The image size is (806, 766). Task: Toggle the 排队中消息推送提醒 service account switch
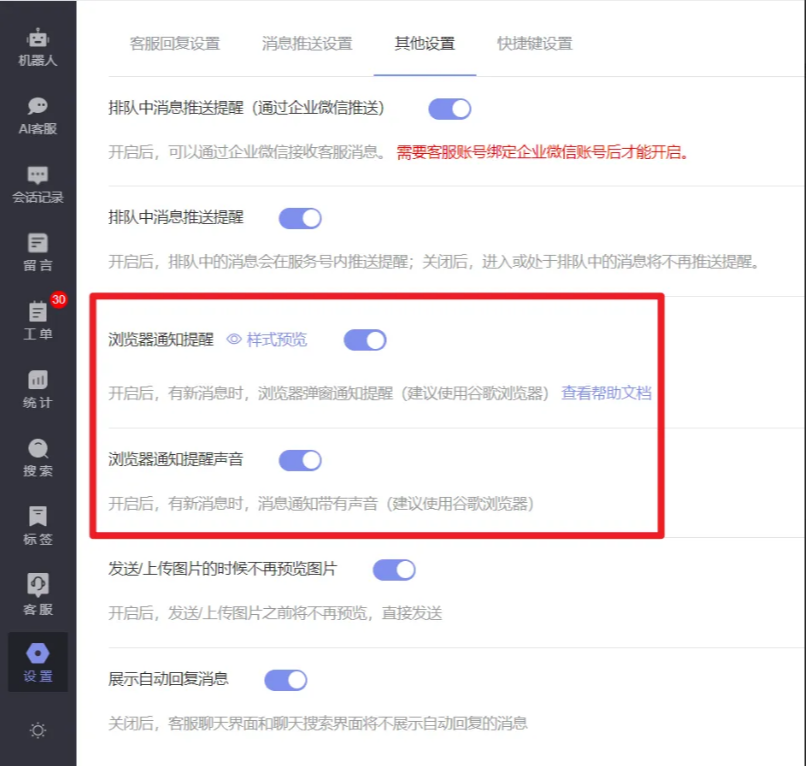[x=300, y=218]
